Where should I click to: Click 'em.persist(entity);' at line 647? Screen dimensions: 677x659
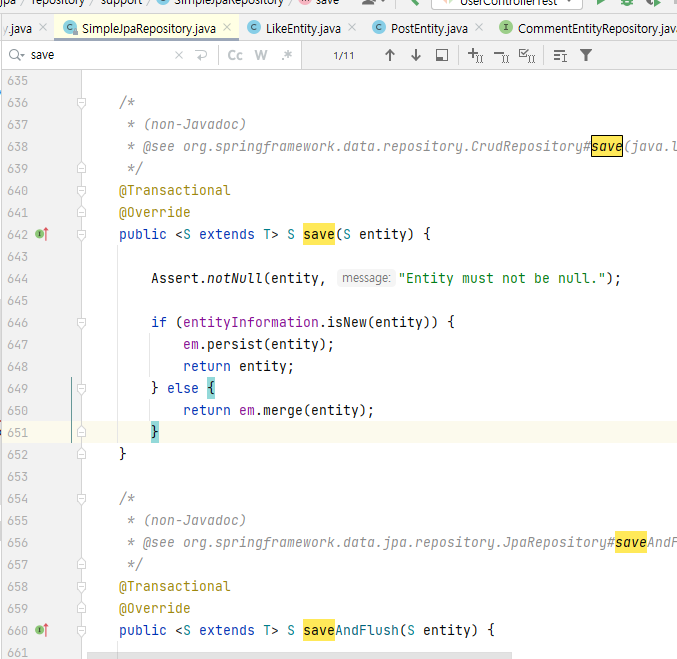pos(258,345)
